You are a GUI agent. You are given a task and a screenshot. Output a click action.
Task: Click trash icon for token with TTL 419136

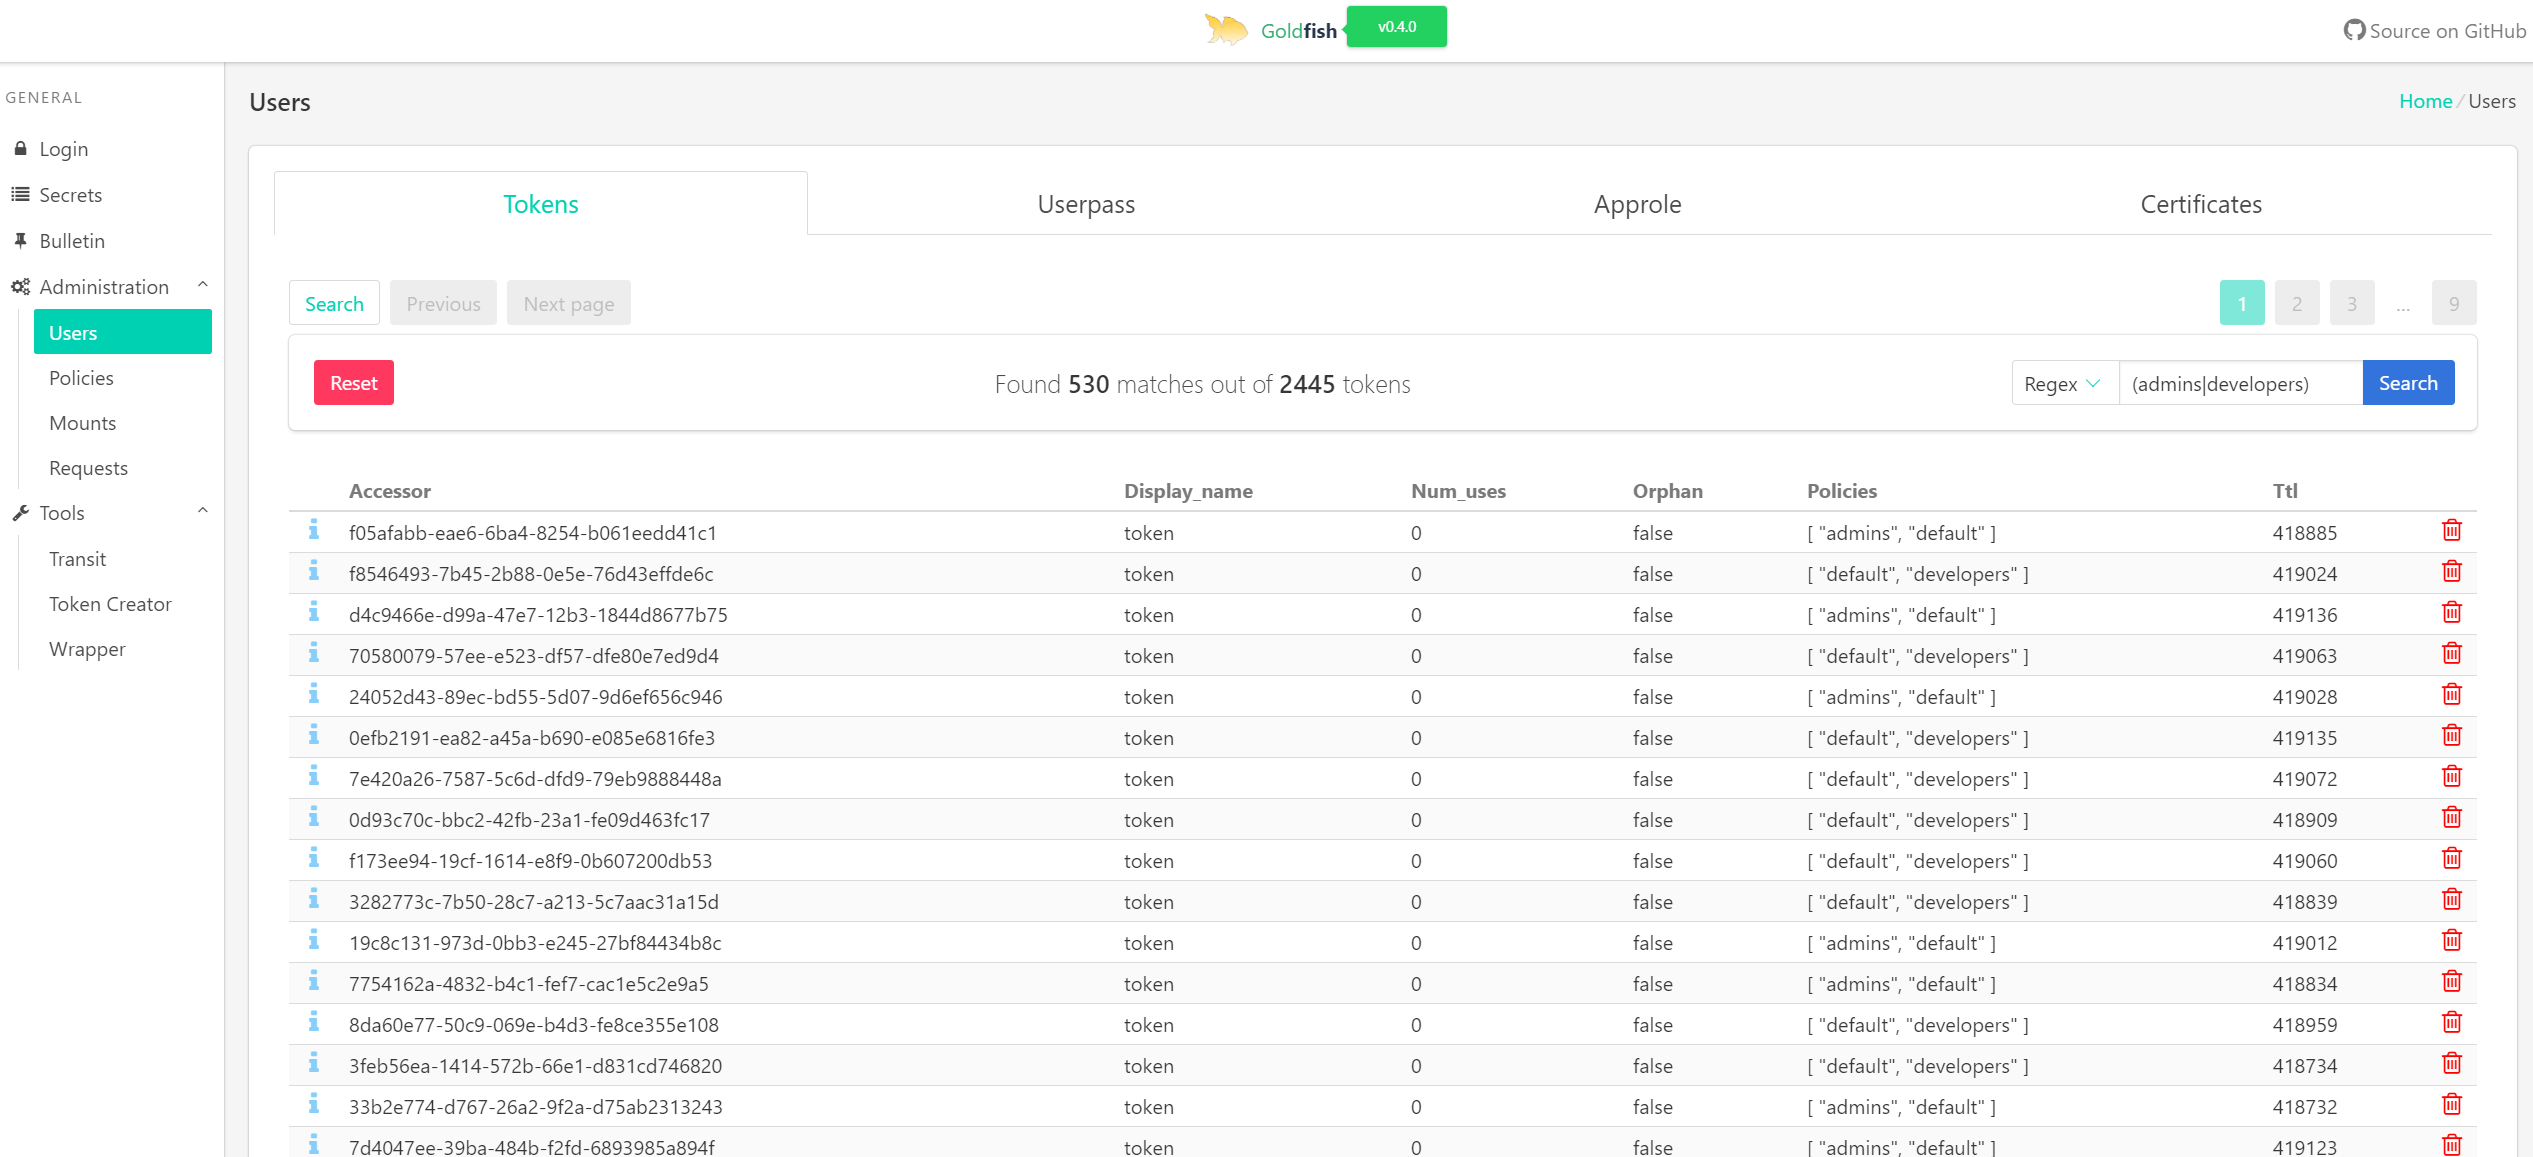[x=2451, y=613]
